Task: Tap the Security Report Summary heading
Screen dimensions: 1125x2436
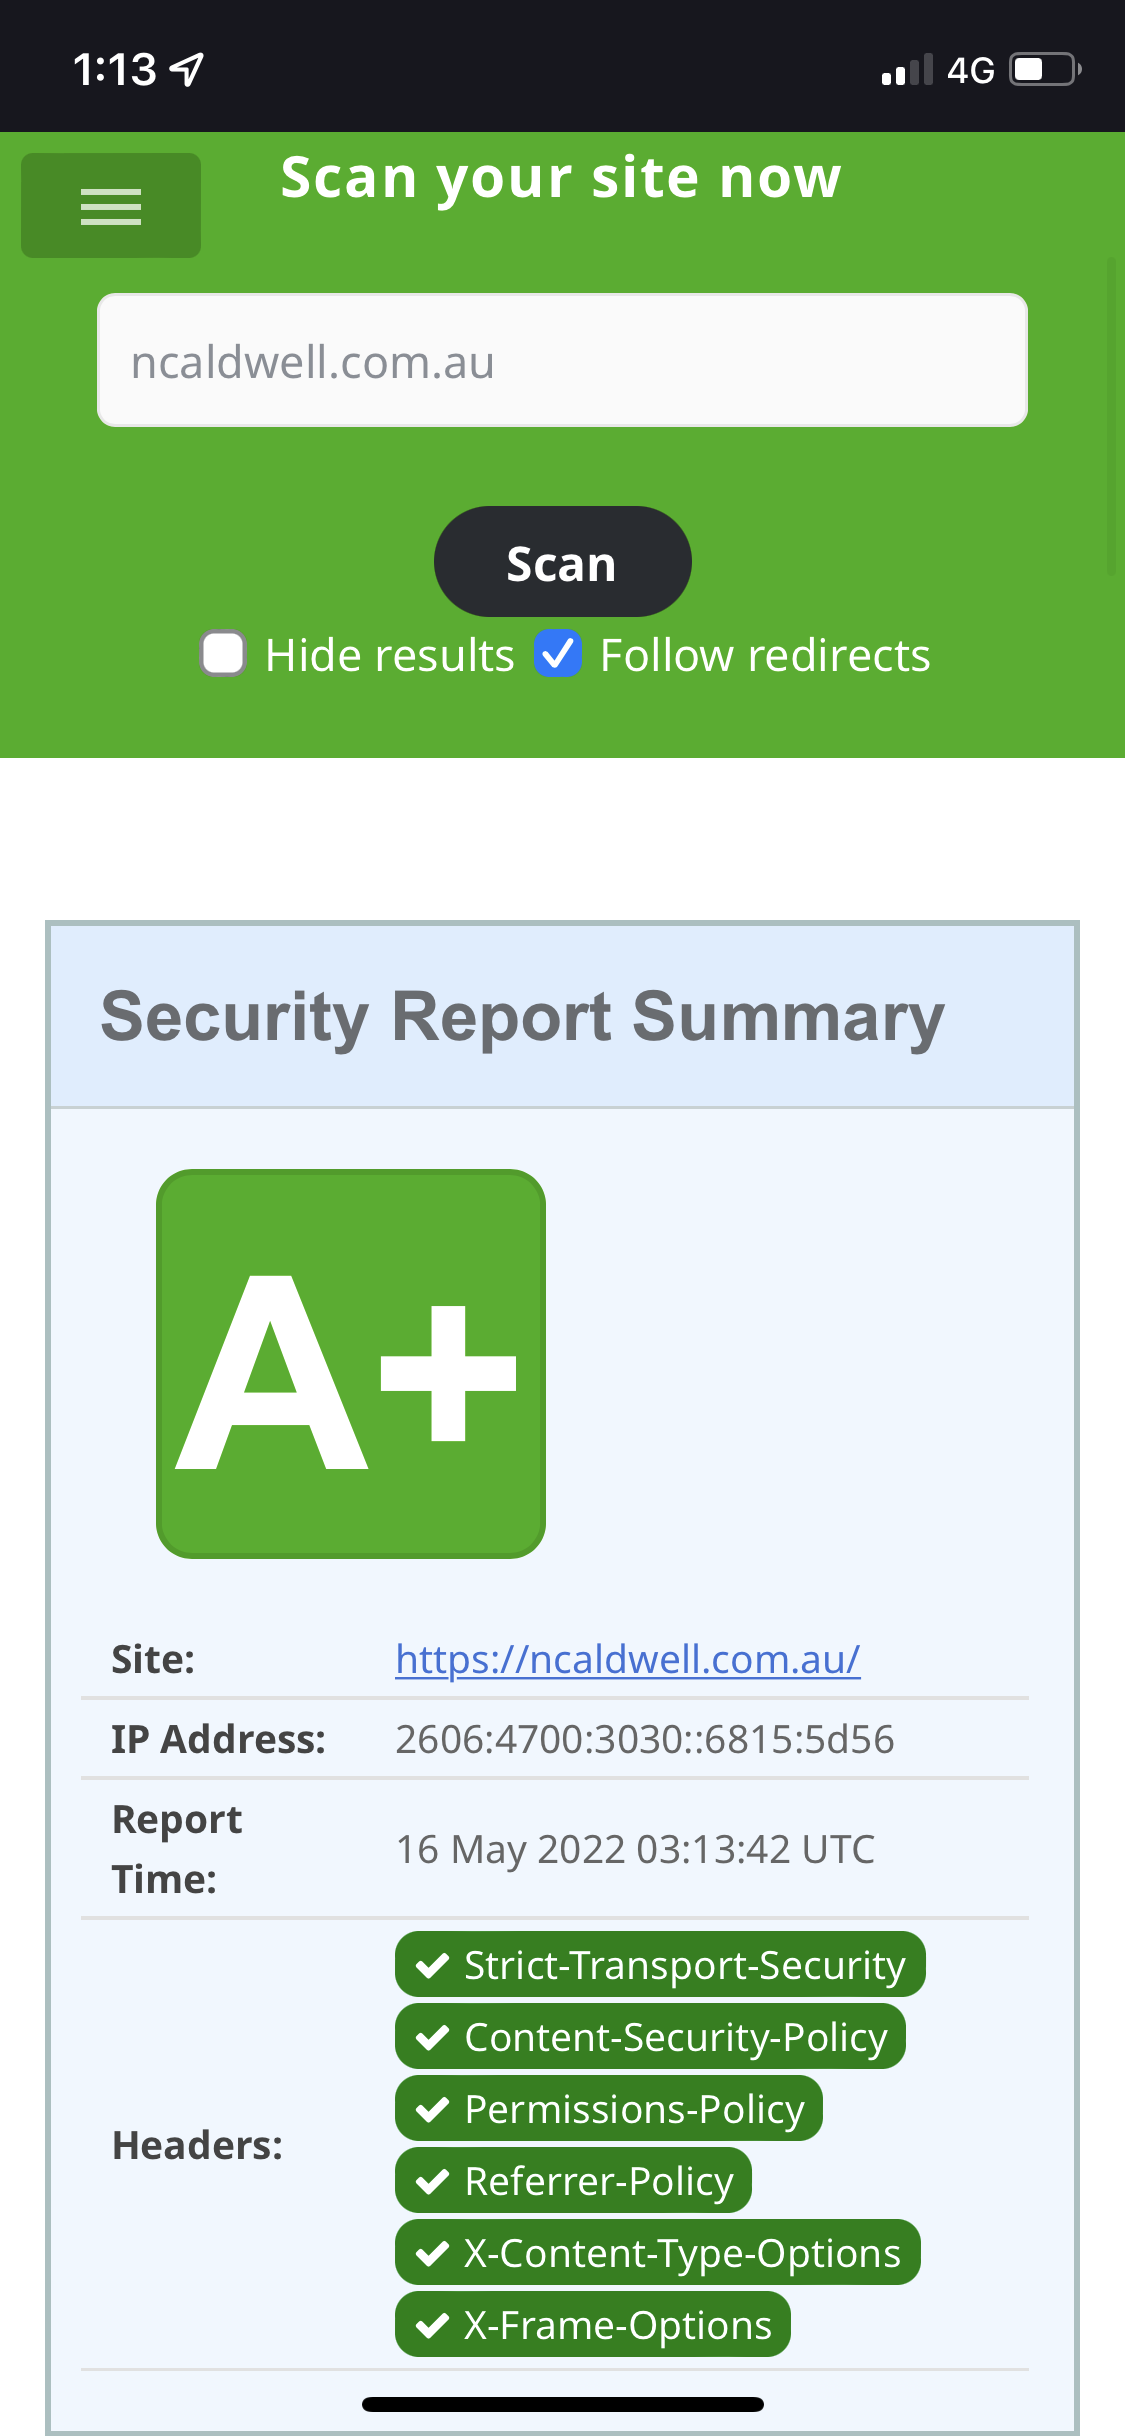Action: click(522, 1017)
